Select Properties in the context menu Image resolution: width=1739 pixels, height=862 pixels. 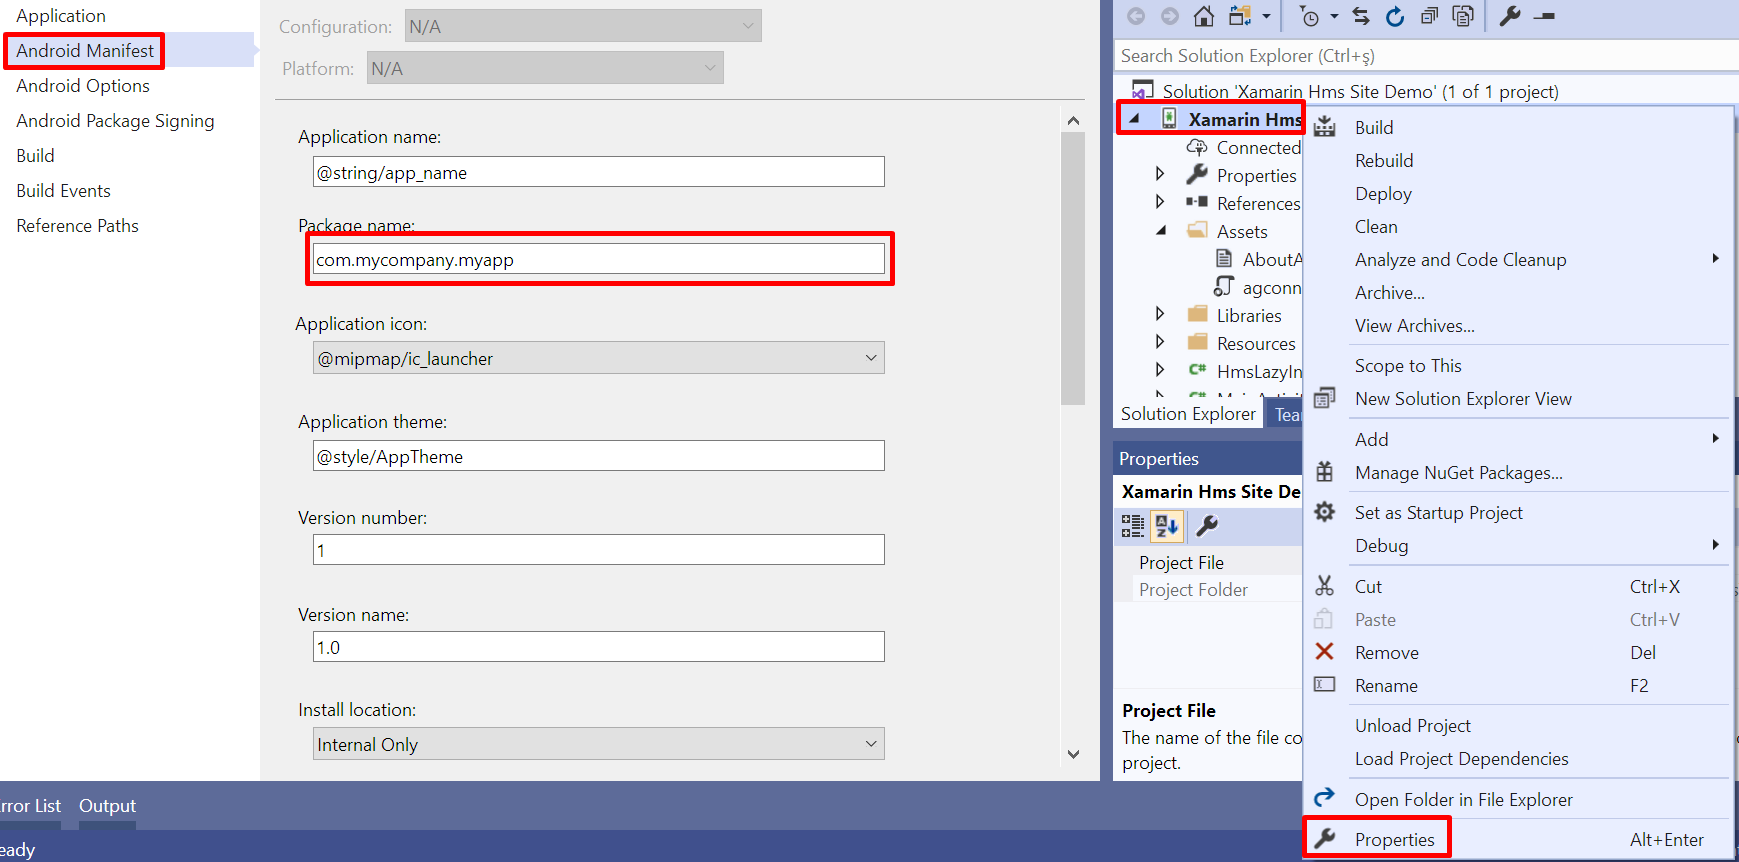click(x=1394, y=840)
